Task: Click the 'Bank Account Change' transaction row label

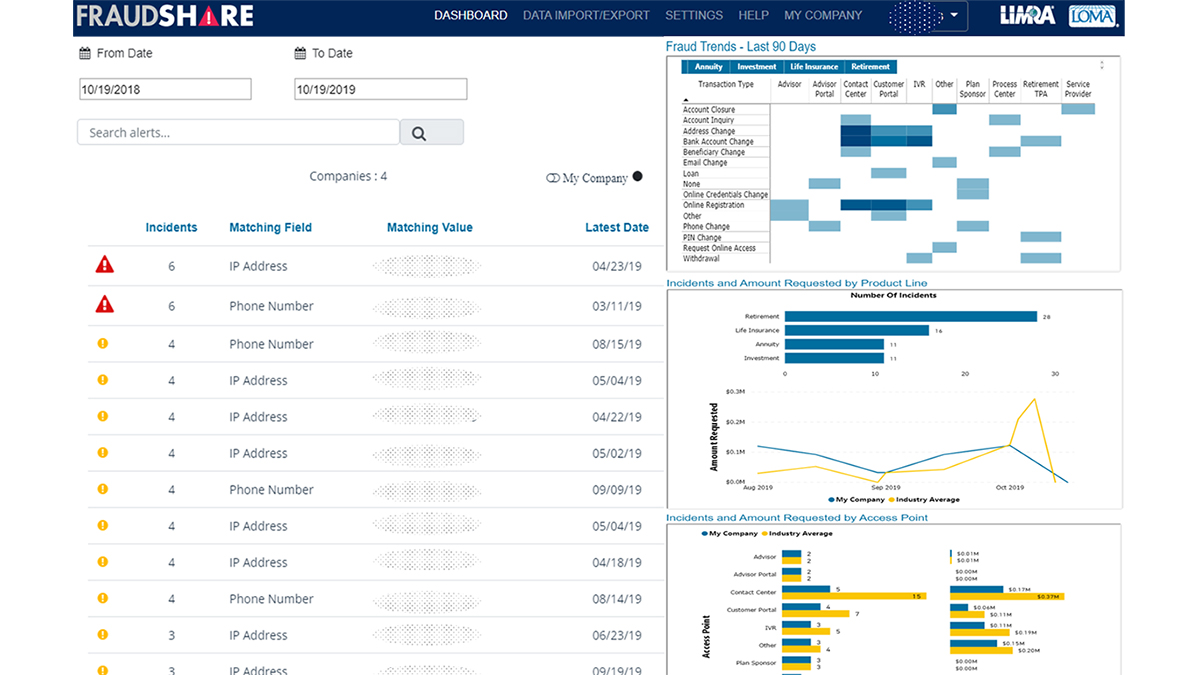Action: (x=718, y=142)
